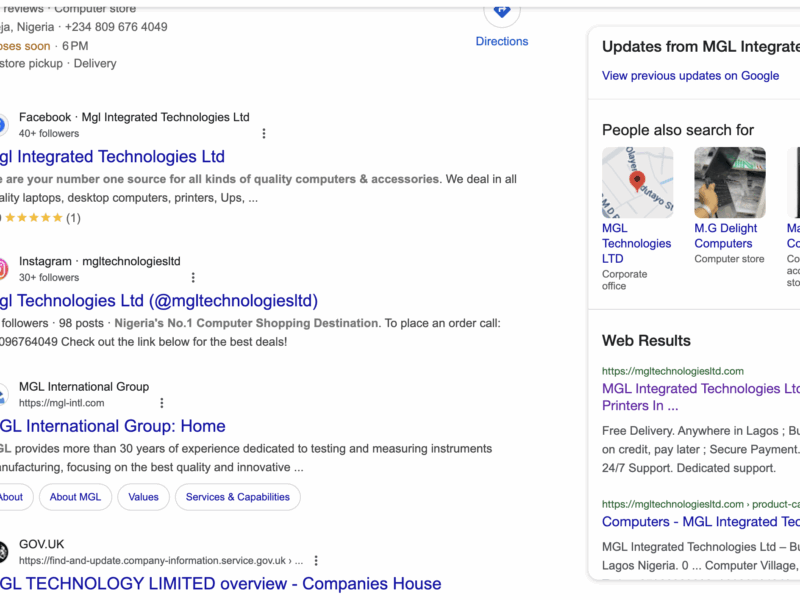
Task: Click the Instagram favicon icon
Action: tap(3, 269)
